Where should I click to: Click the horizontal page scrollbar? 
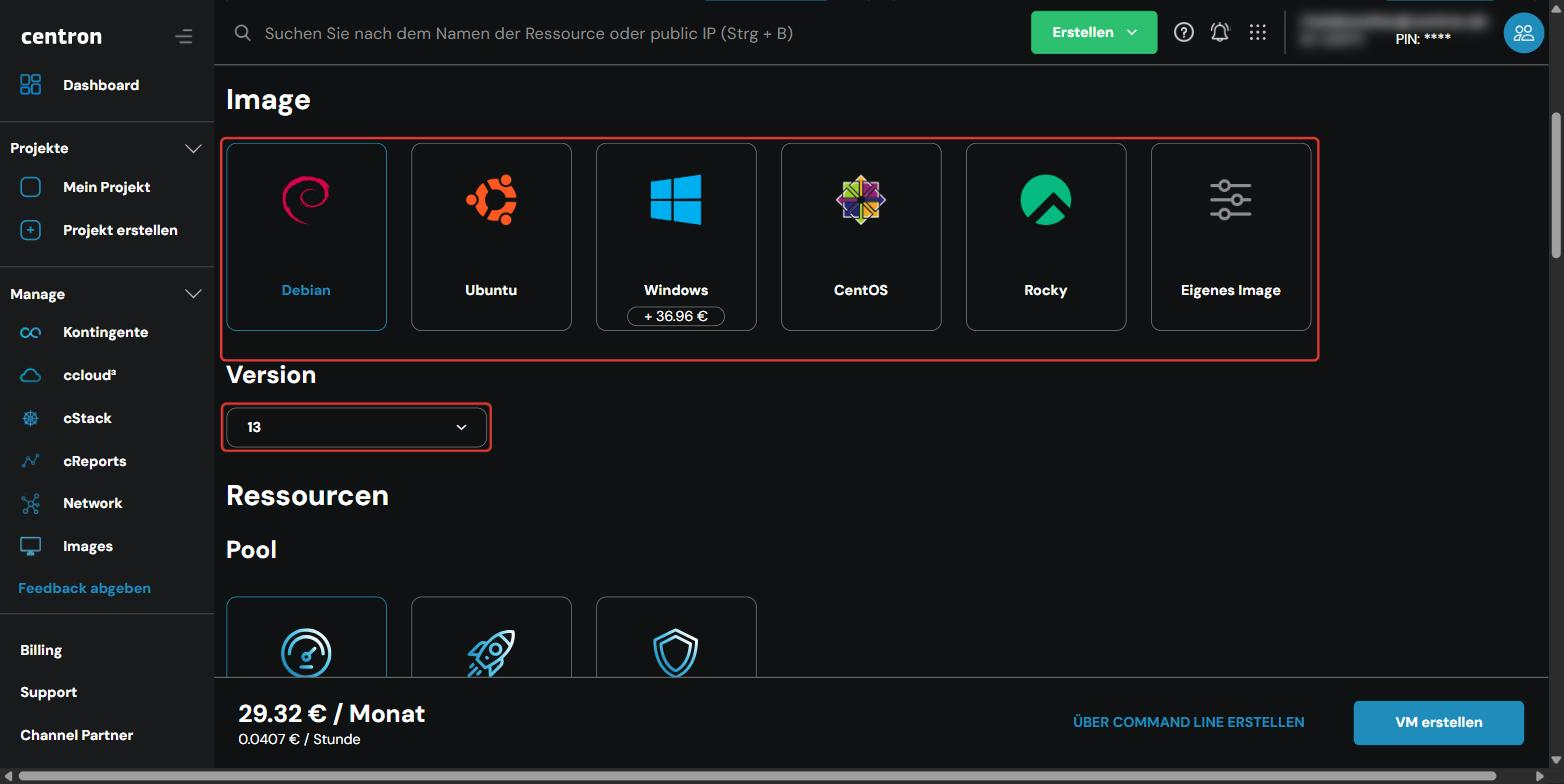(757, 776)
